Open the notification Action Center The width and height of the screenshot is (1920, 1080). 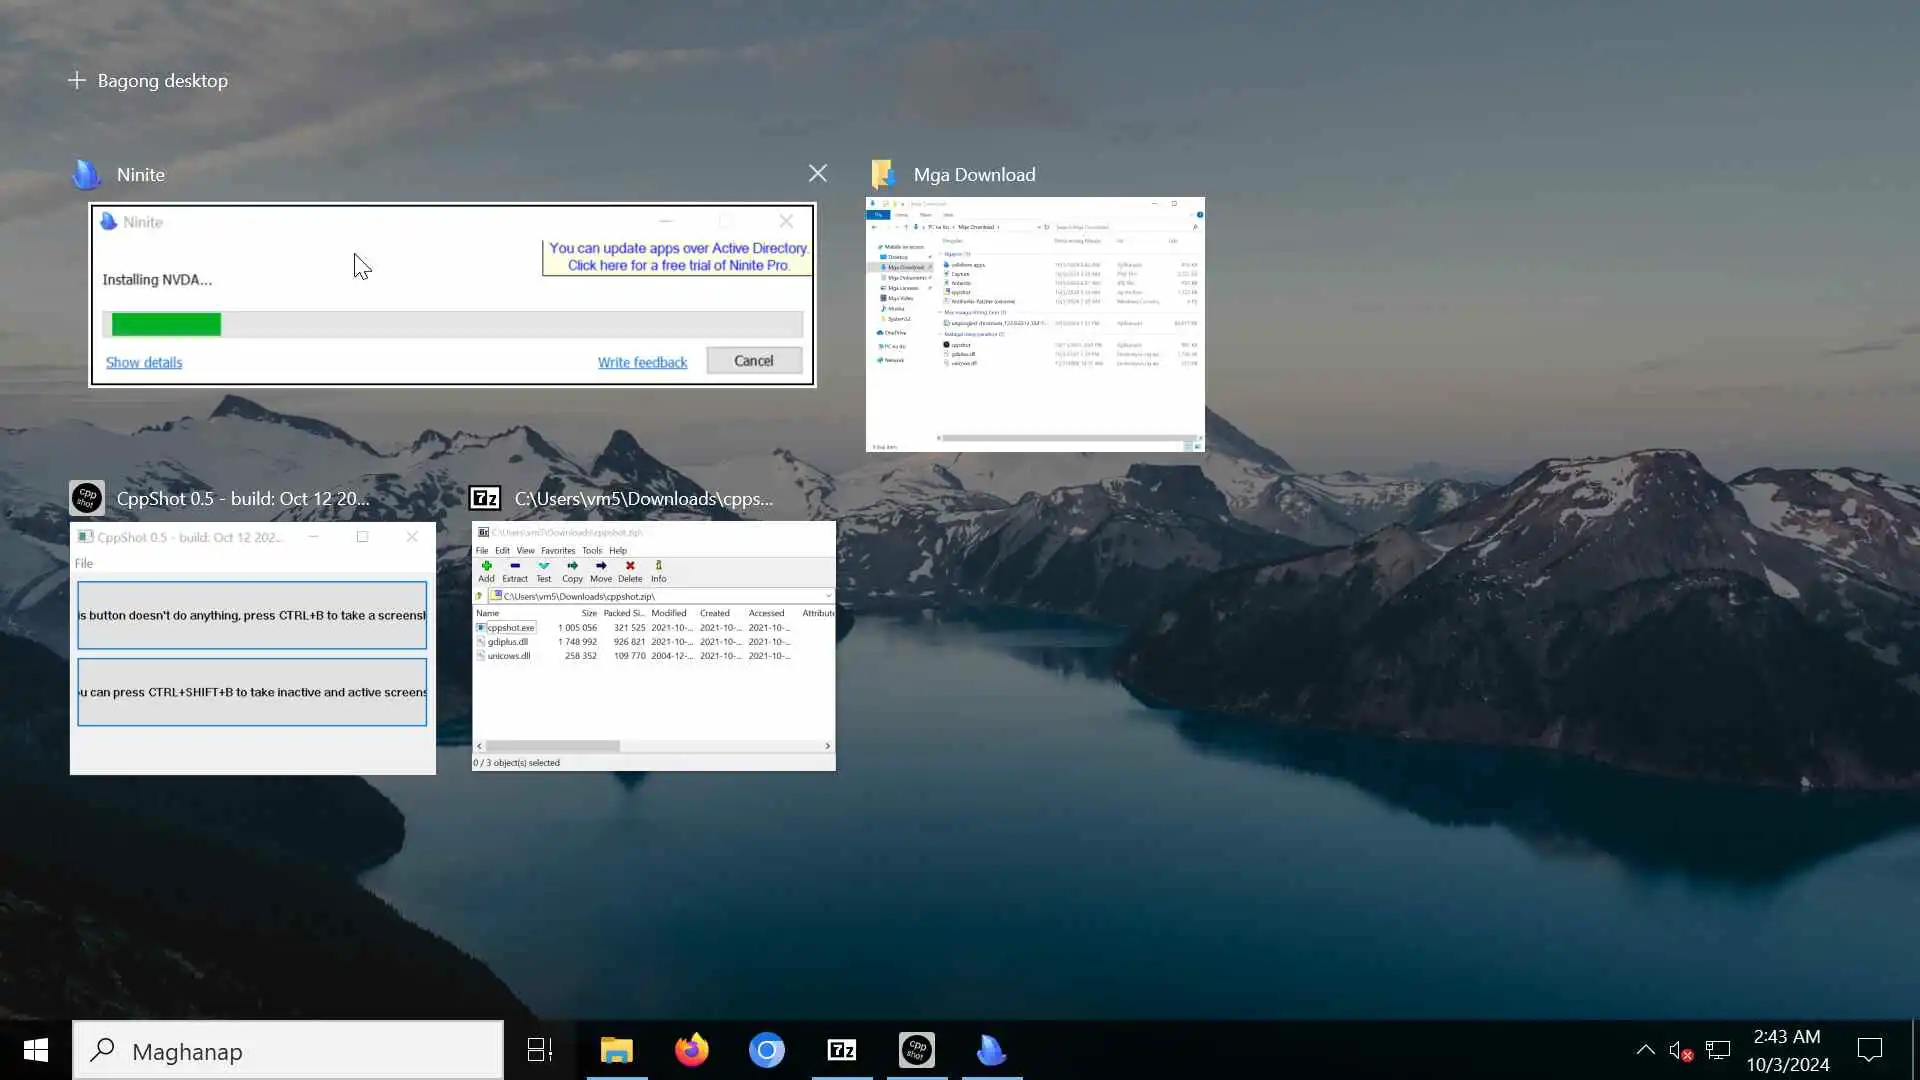[x=1869, y=1050]
